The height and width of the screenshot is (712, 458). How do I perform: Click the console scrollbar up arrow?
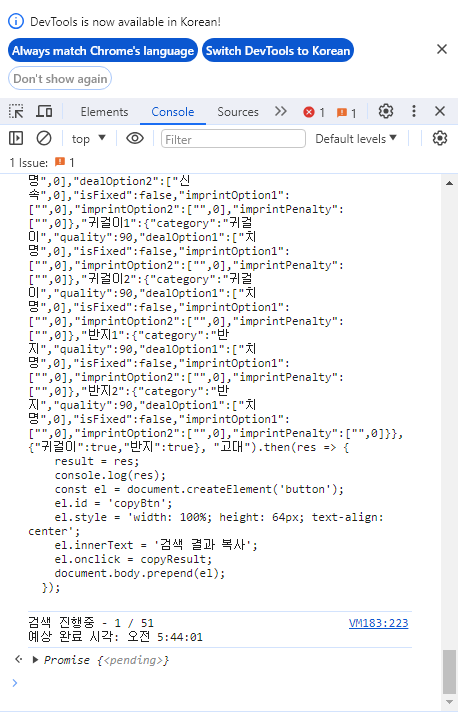pos(449,183)
